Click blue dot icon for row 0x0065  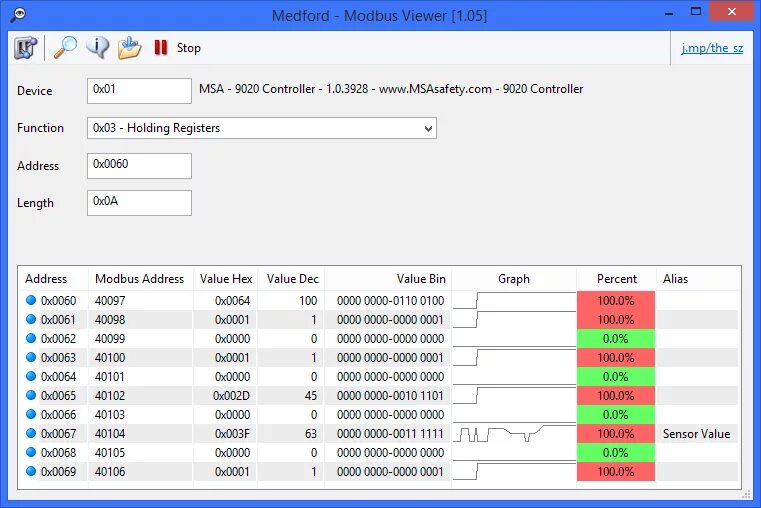click(31, 395)
